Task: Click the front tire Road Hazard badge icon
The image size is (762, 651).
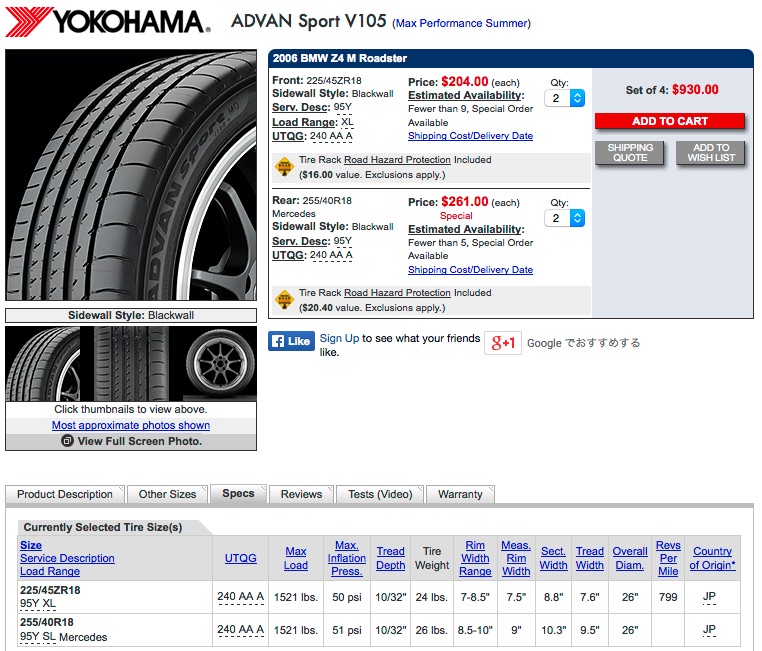Action: pyautogui.click(x=284, y=167)
